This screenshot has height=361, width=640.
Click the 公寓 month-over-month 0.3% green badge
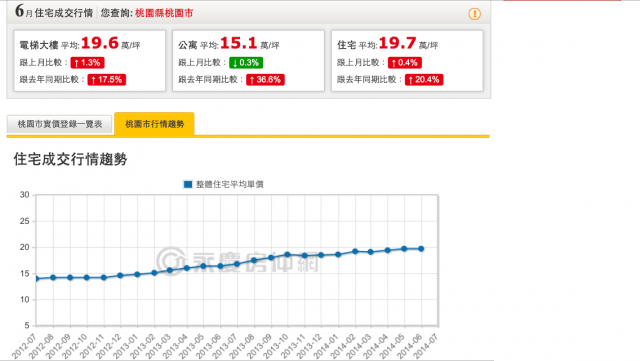point(246,62)
